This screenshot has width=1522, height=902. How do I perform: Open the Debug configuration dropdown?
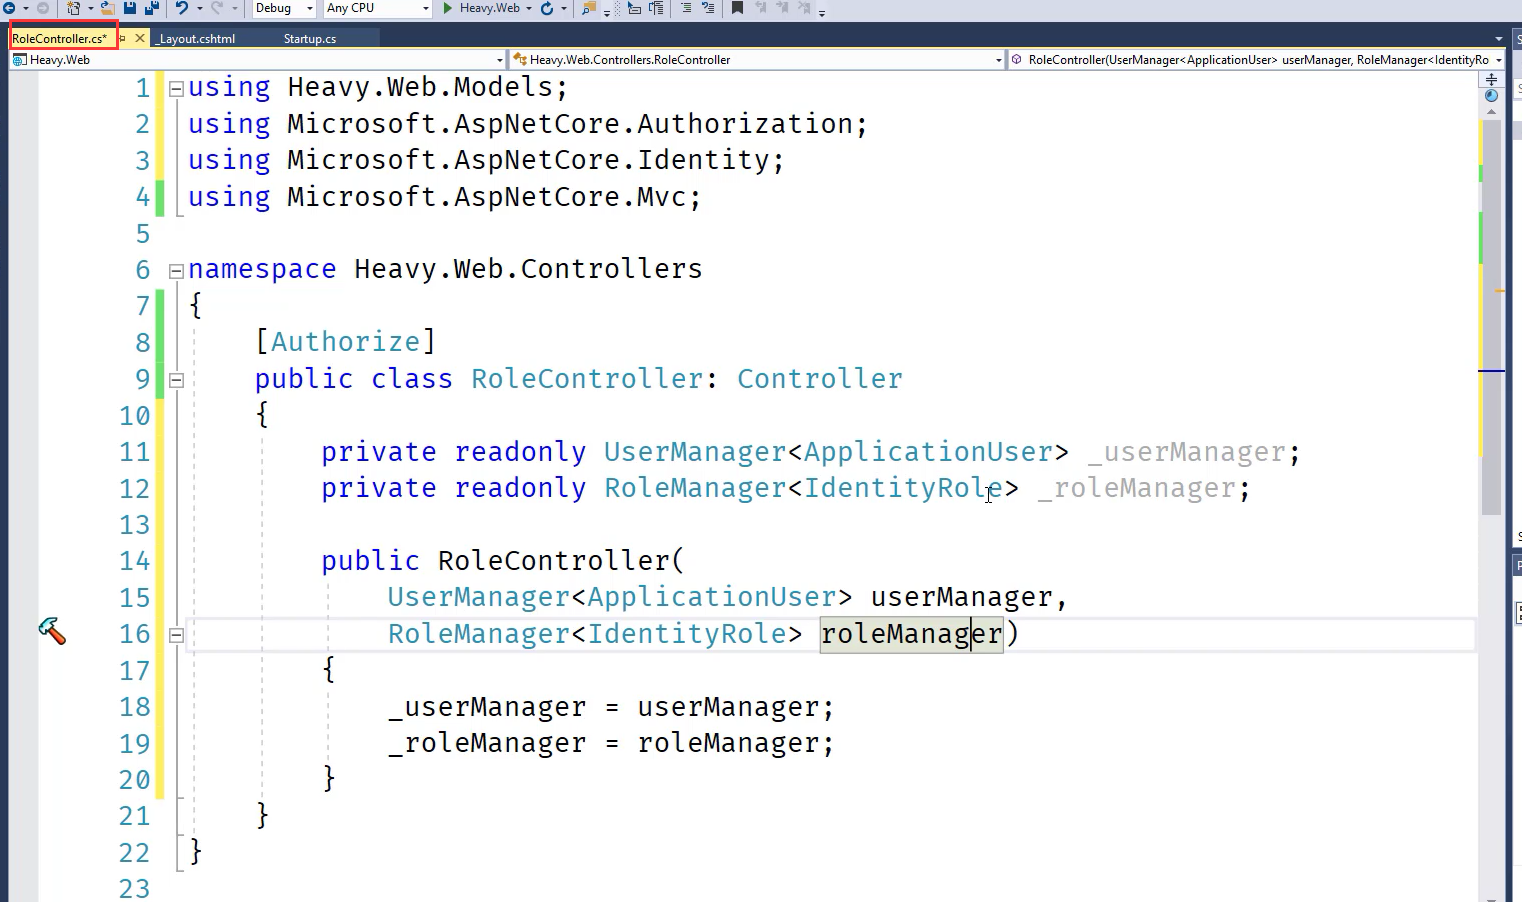click(x=284, y=8)
